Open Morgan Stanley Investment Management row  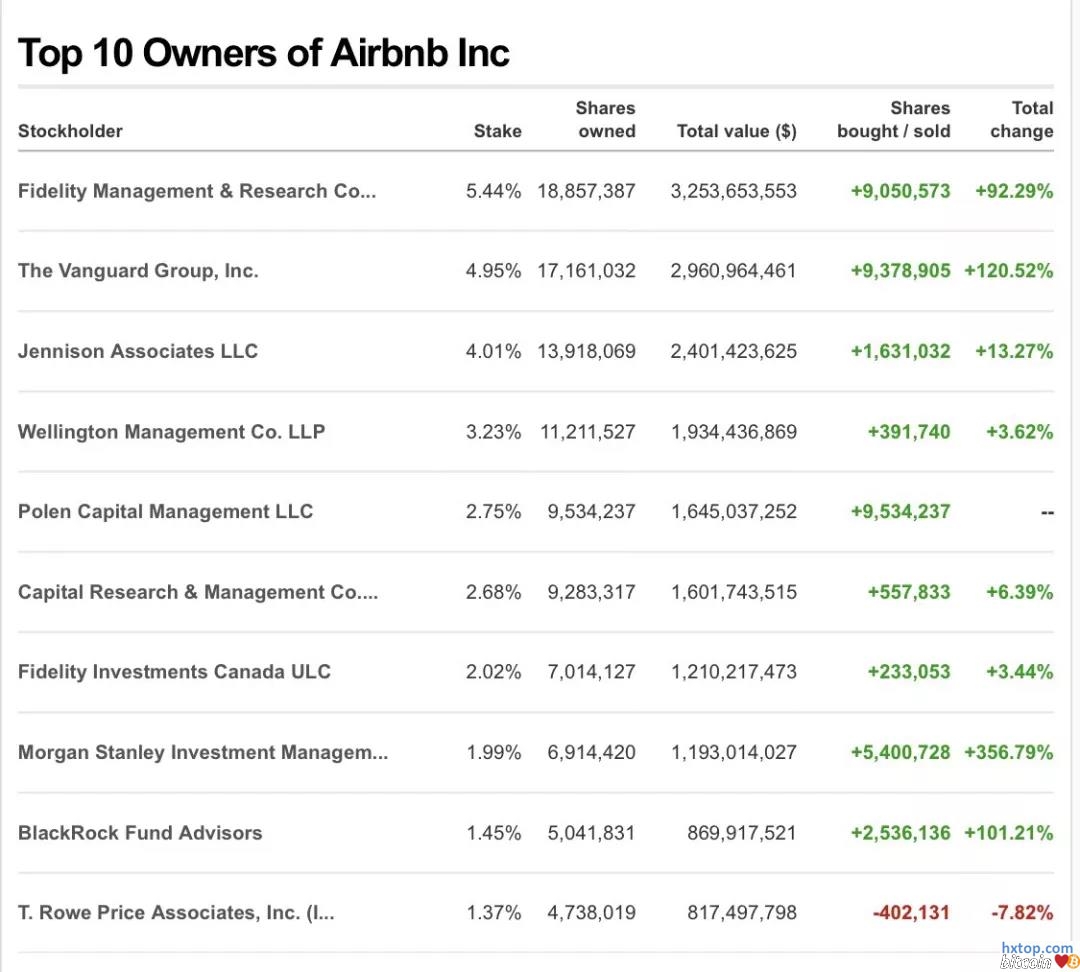pos(203,753)
